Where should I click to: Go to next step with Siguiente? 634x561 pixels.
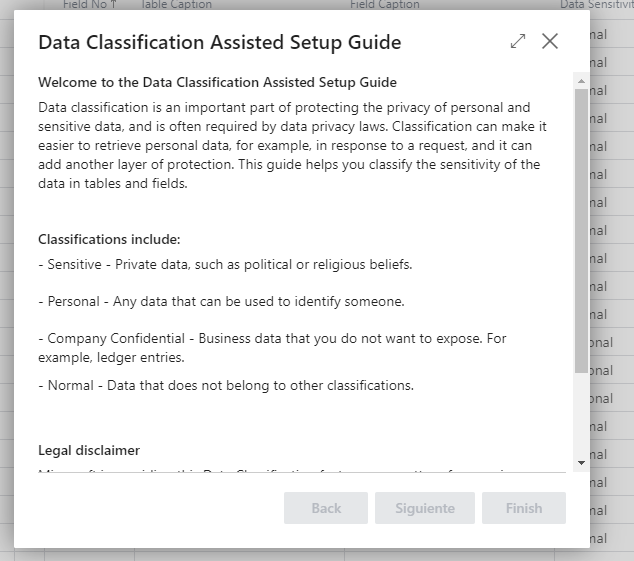425,508
